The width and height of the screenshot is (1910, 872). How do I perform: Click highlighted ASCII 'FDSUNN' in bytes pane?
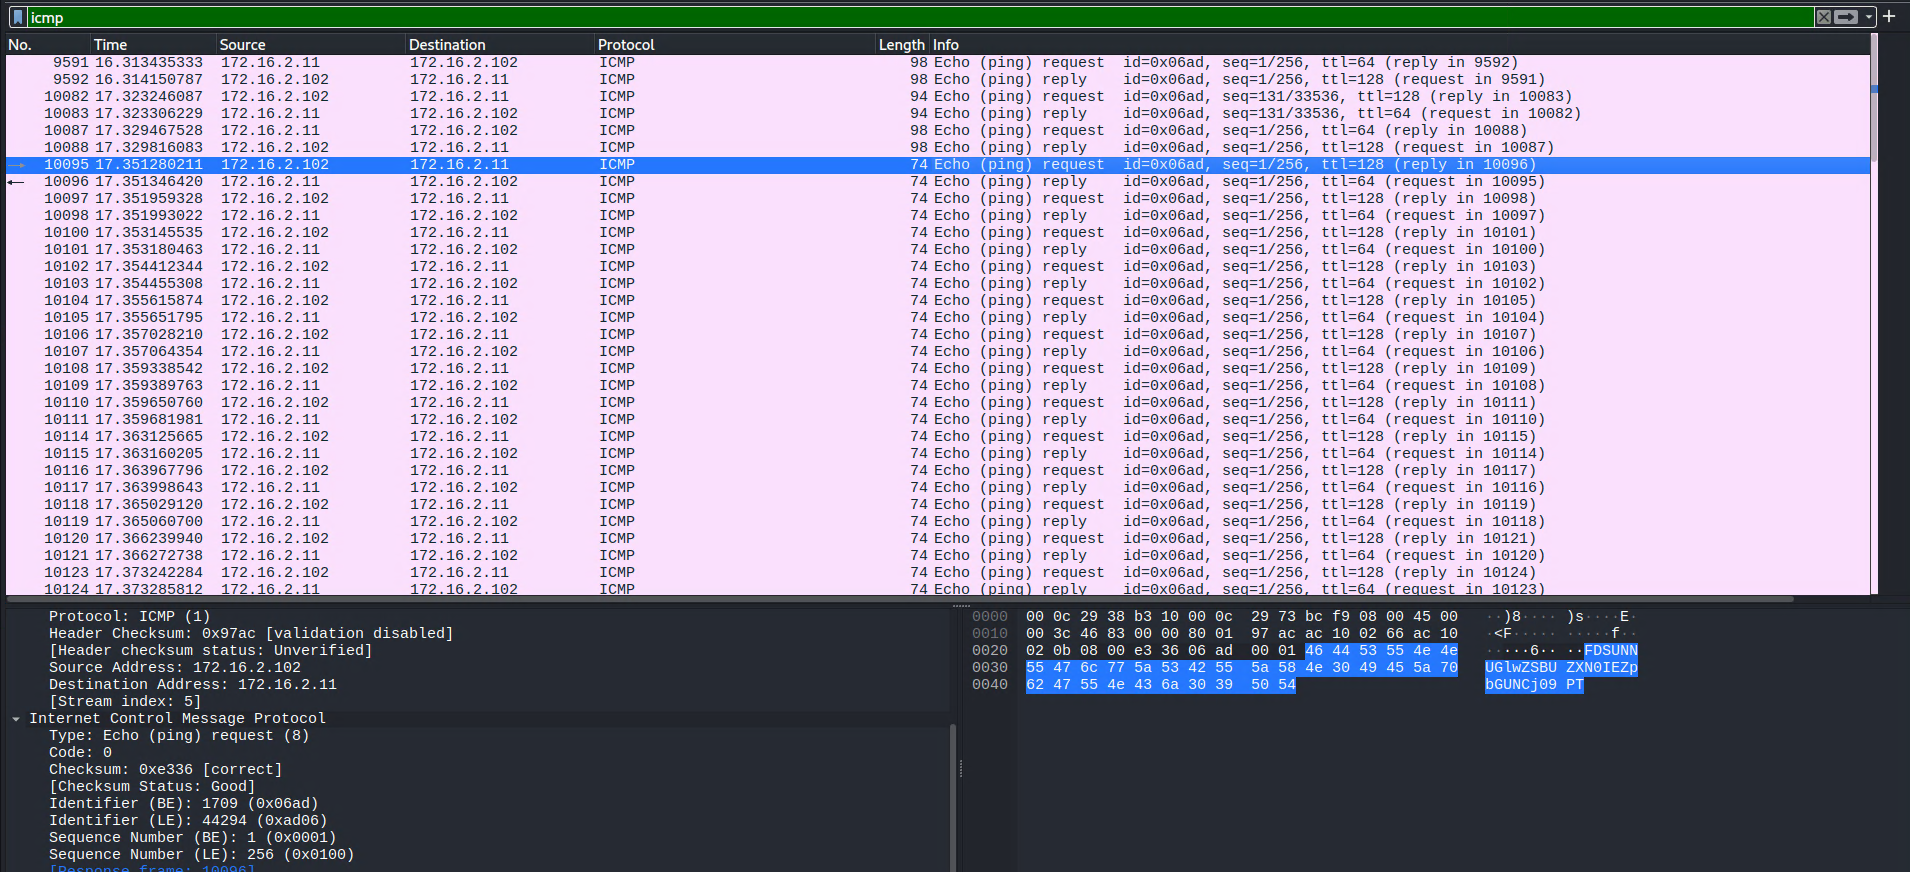tap(1611, 651)
